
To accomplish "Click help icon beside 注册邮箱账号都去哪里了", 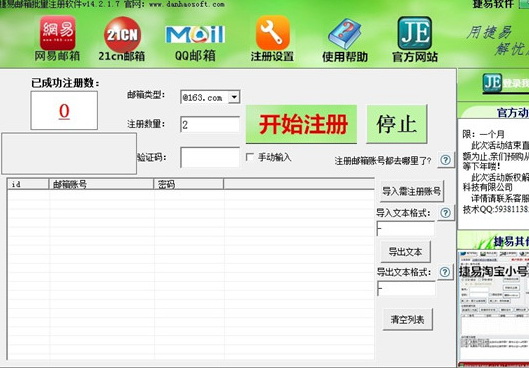I will point(446,160).
